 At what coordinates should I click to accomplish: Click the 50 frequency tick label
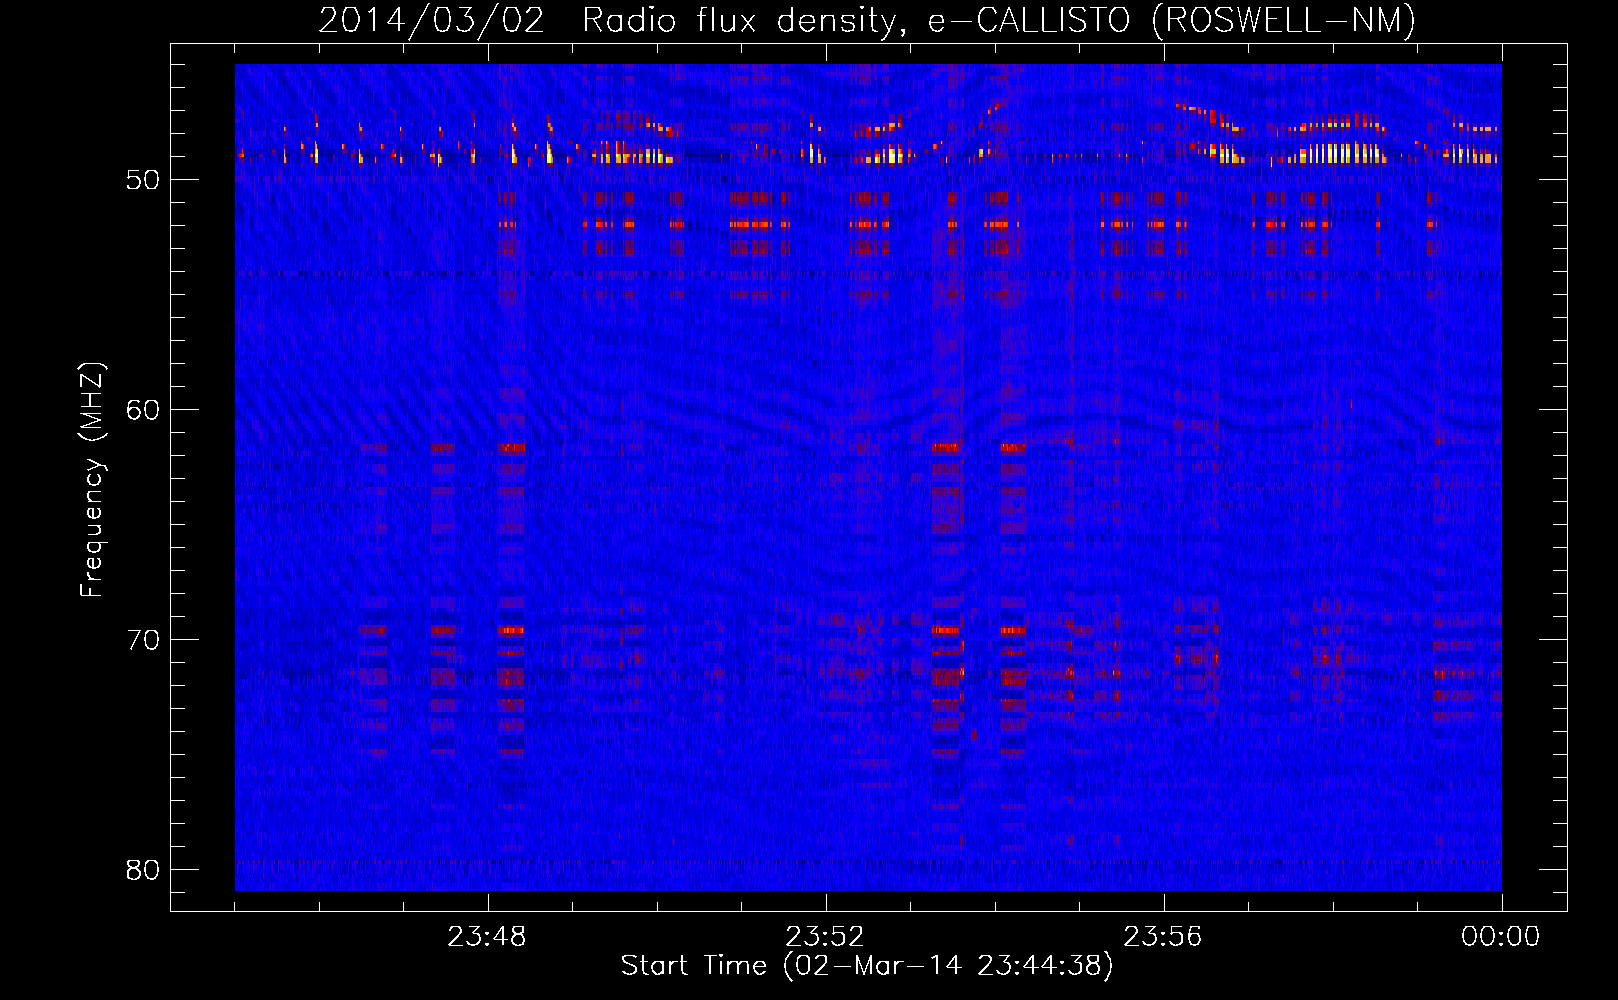coord(143,180)
